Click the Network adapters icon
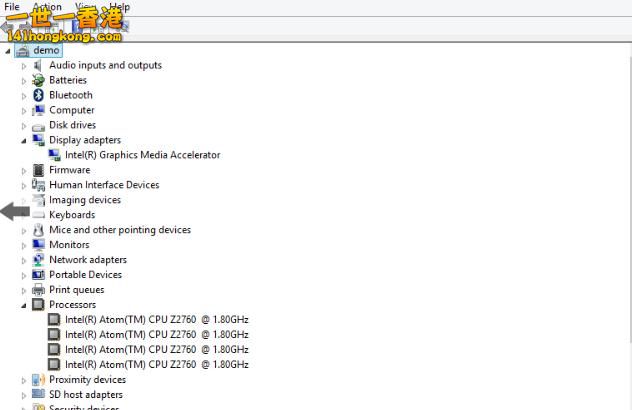The width and height of the screenshot is (632, 410). coord(39,260)
